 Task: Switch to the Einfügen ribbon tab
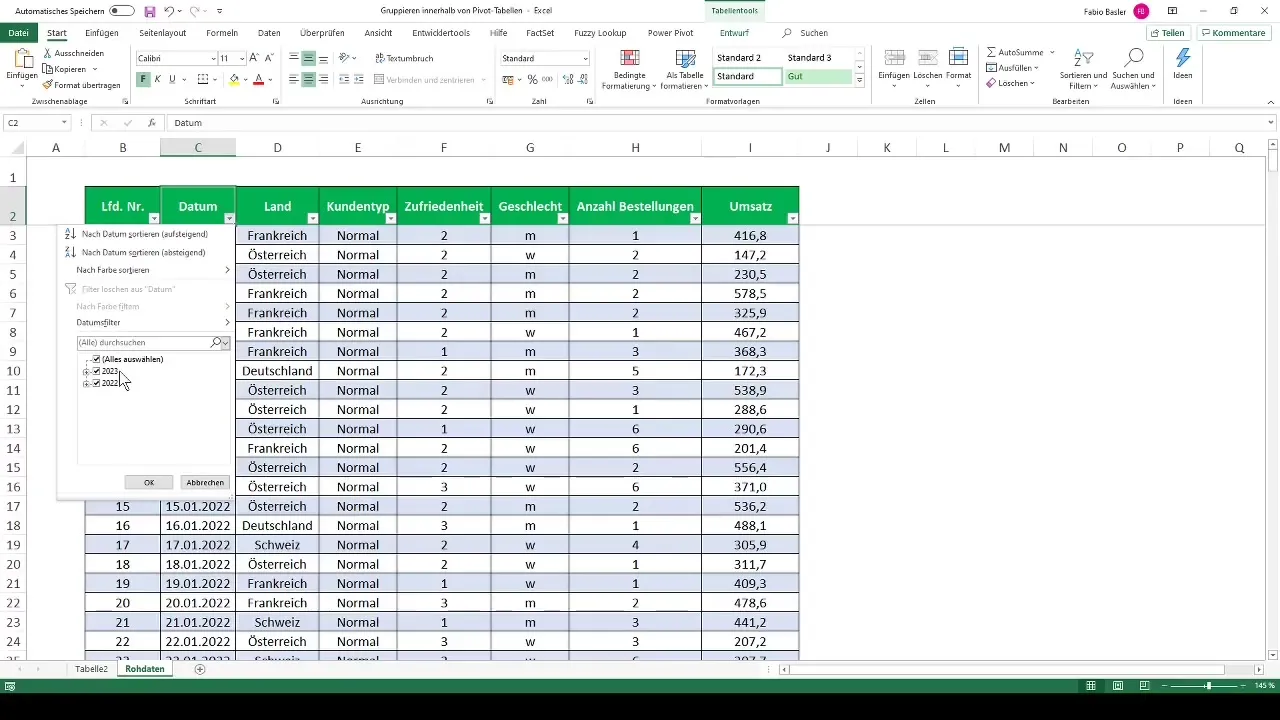(102, 33)
